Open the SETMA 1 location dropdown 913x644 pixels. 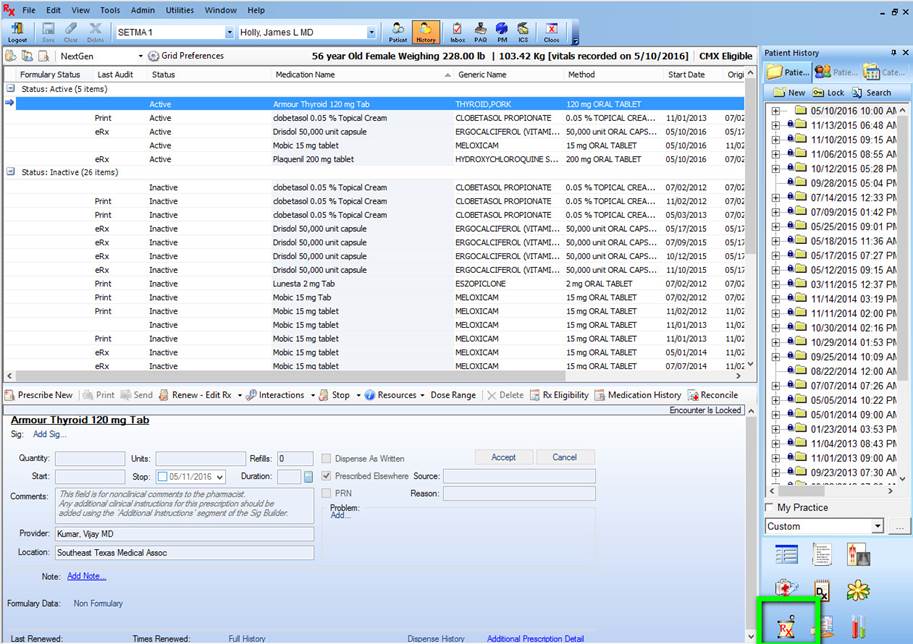[229, 33]
